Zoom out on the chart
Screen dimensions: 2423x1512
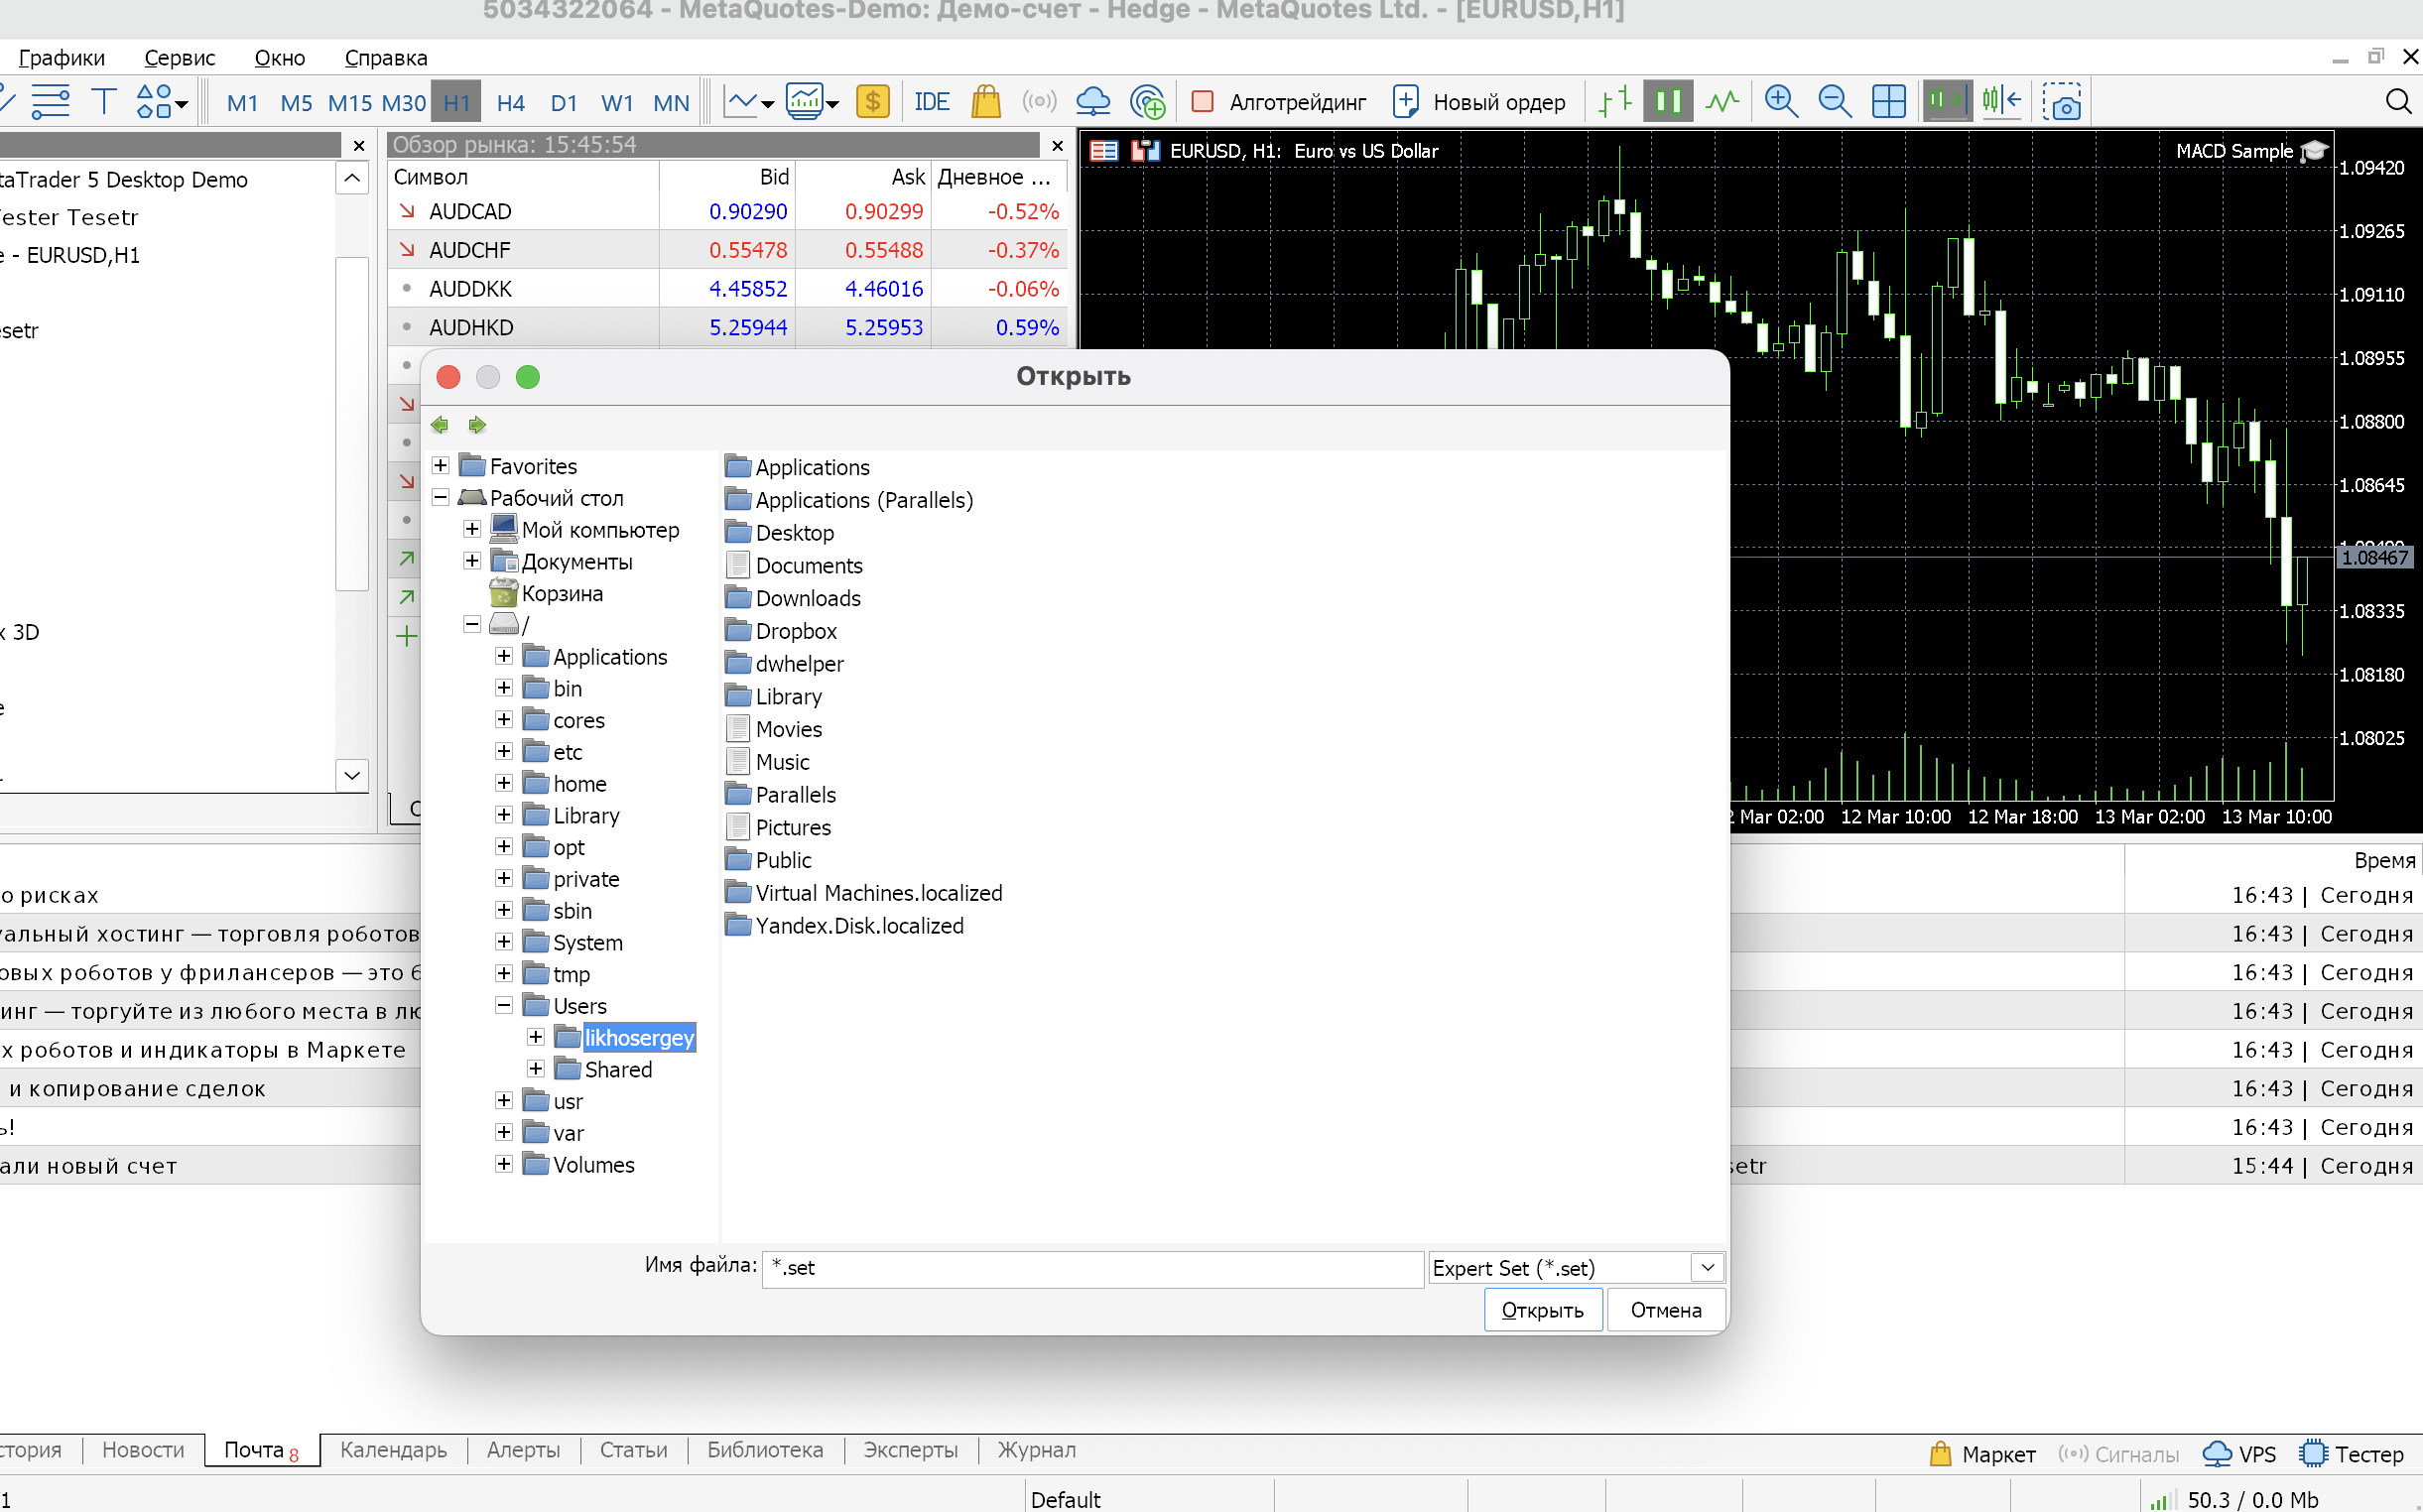pyautogui.click(x=1835, y=102)
